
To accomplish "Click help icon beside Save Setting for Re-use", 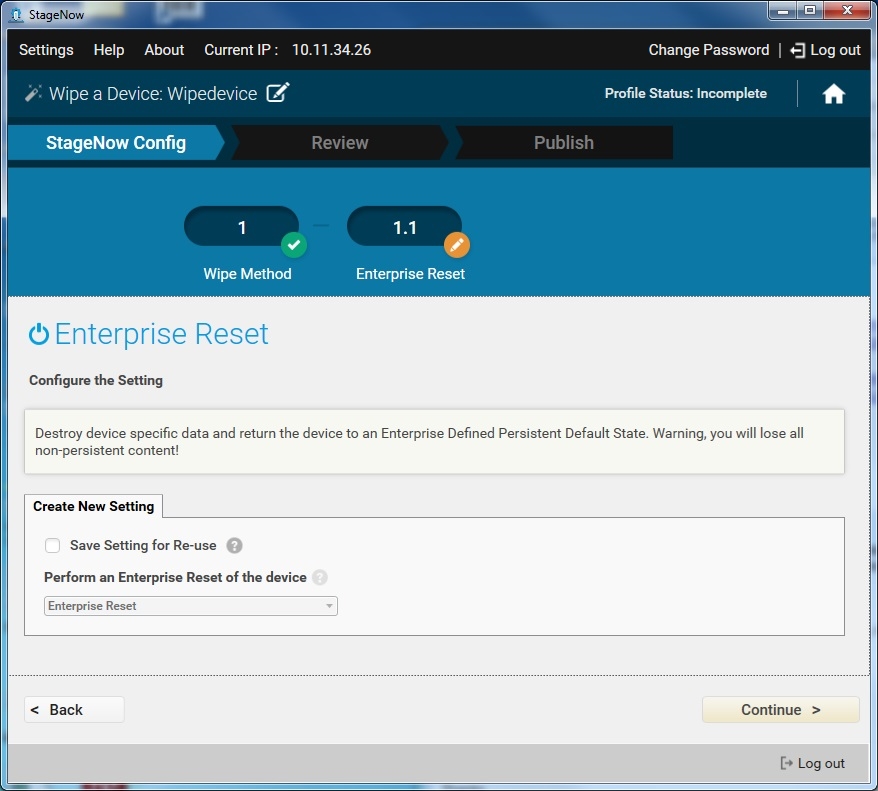I will 234,546.
